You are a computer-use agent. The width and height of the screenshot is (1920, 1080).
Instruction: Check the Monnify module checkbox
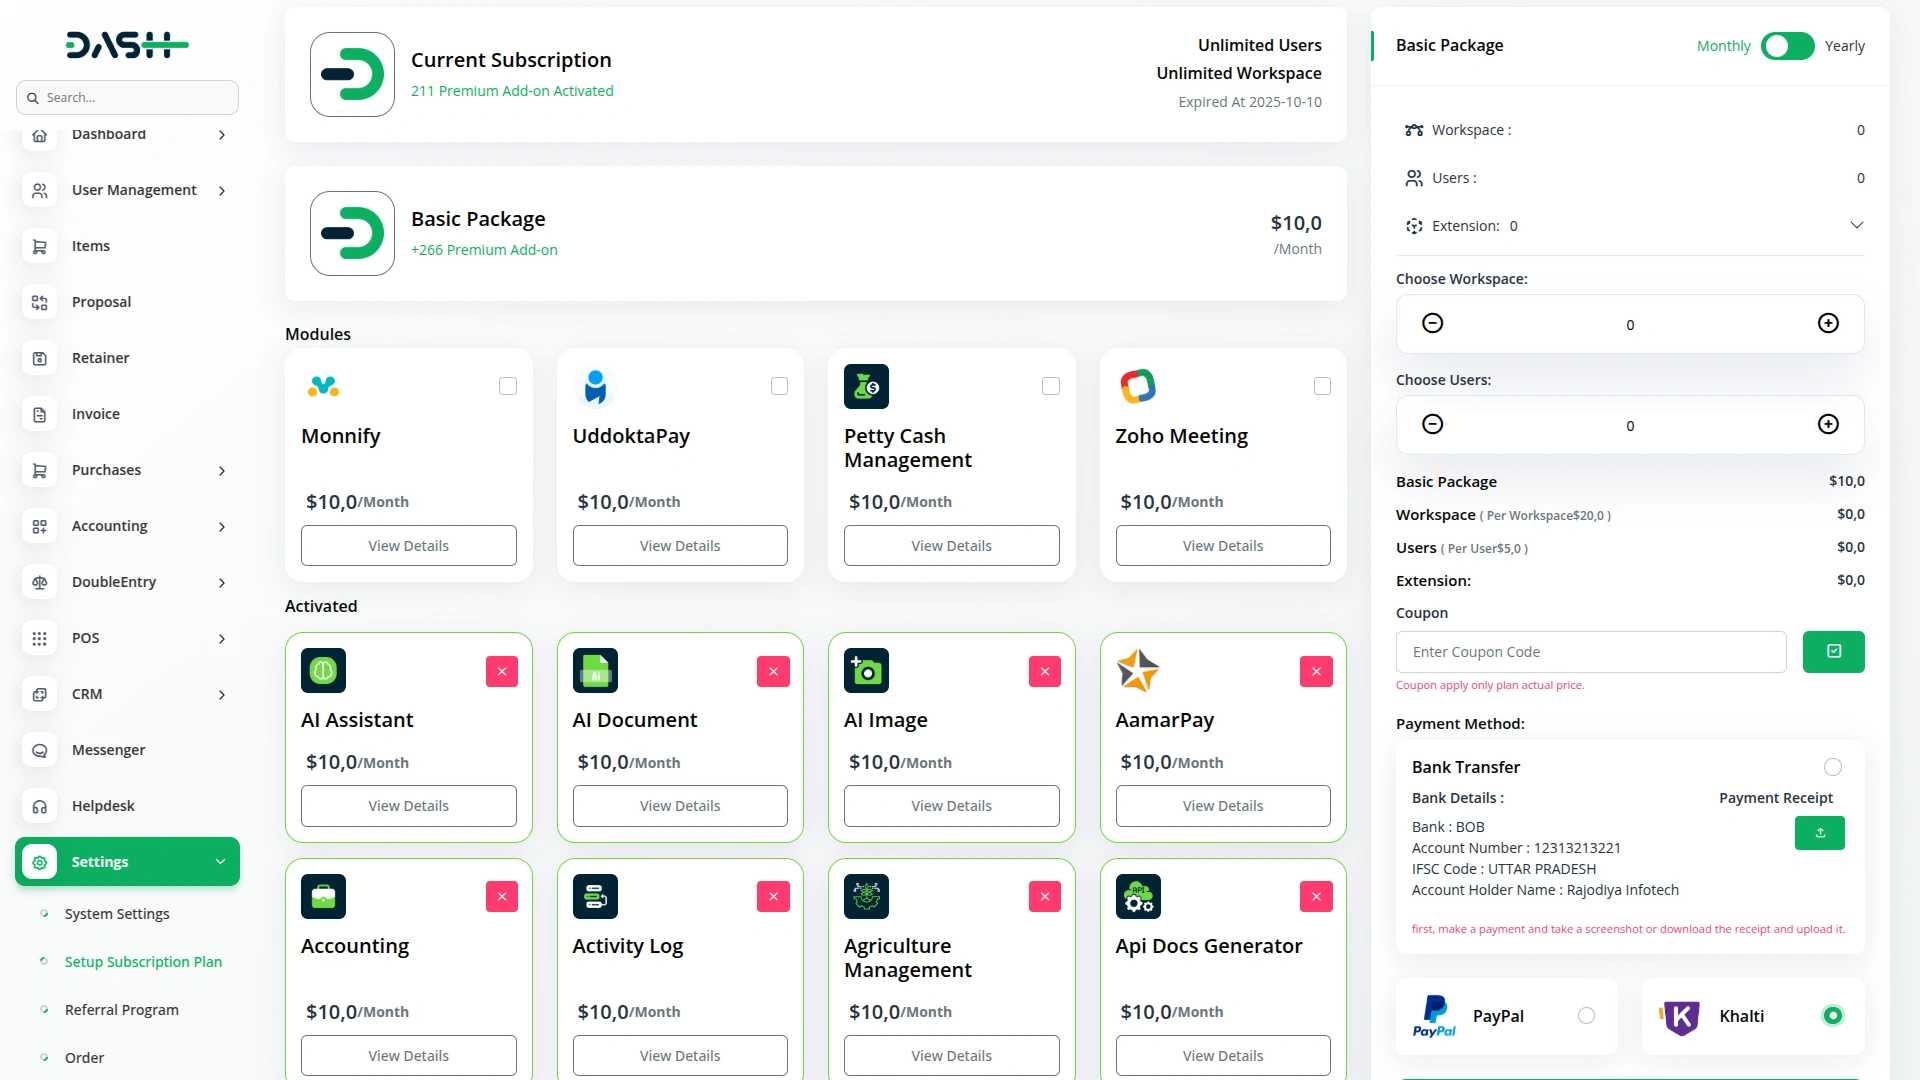point(508,387)
